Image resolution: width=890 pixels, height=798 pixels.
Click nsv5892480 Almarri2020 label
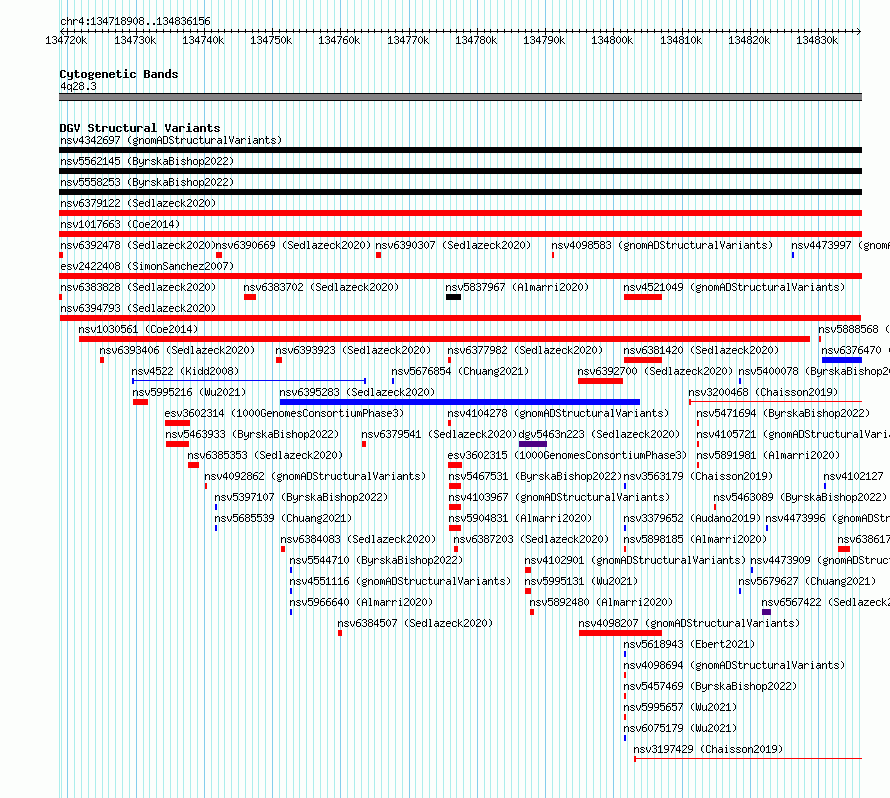coord(601,602)
